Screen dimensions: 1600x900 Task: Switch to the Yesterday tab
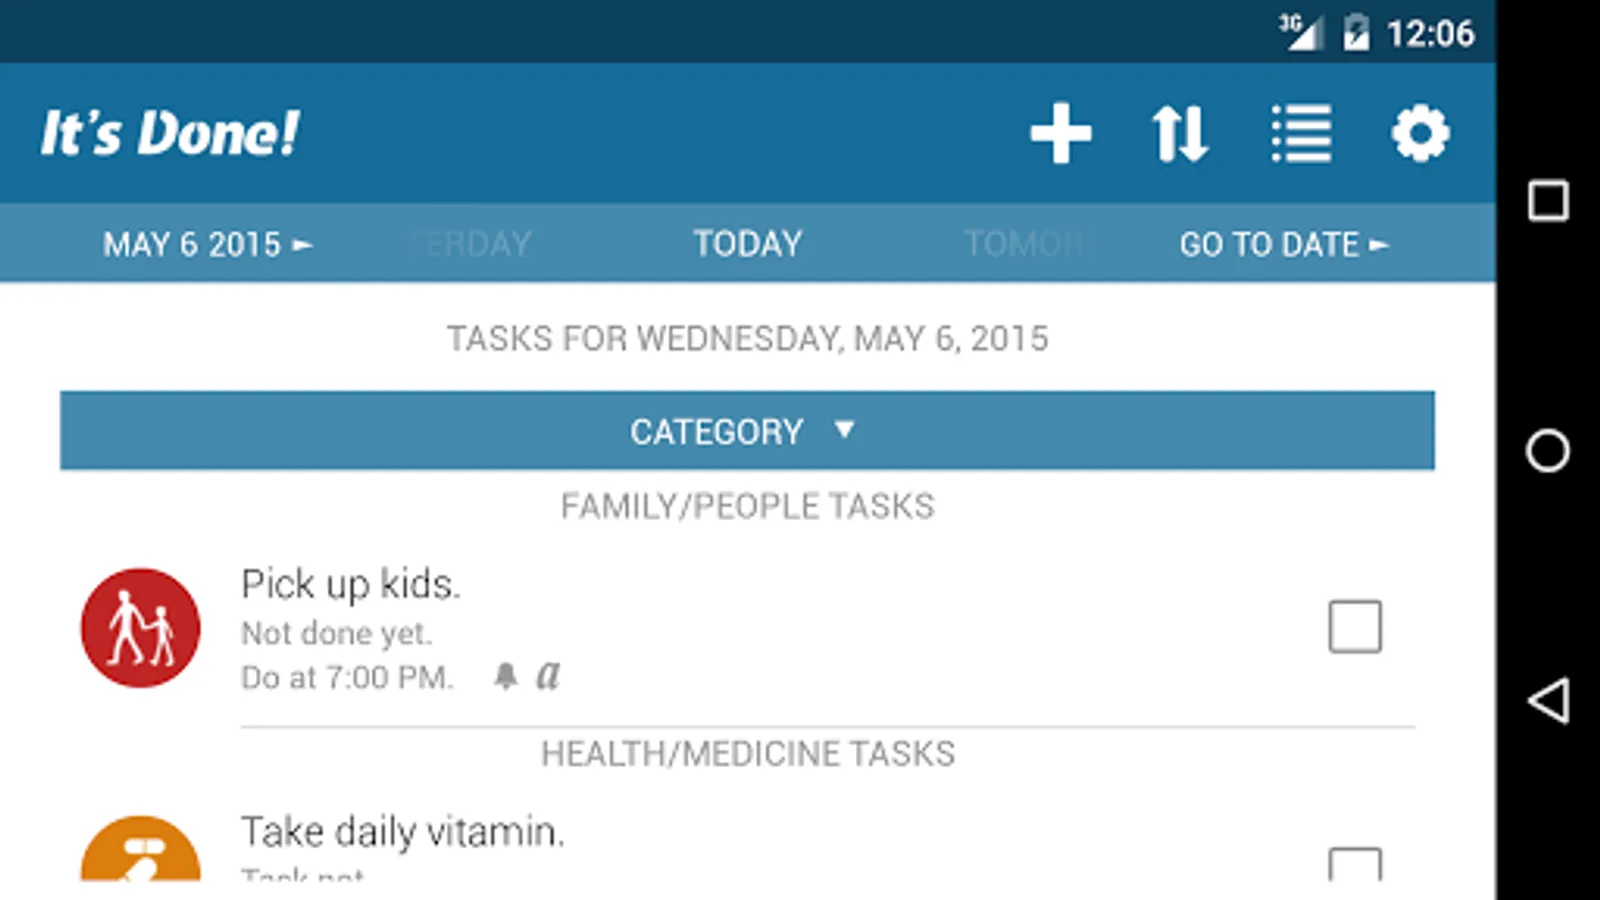(472, 244)
